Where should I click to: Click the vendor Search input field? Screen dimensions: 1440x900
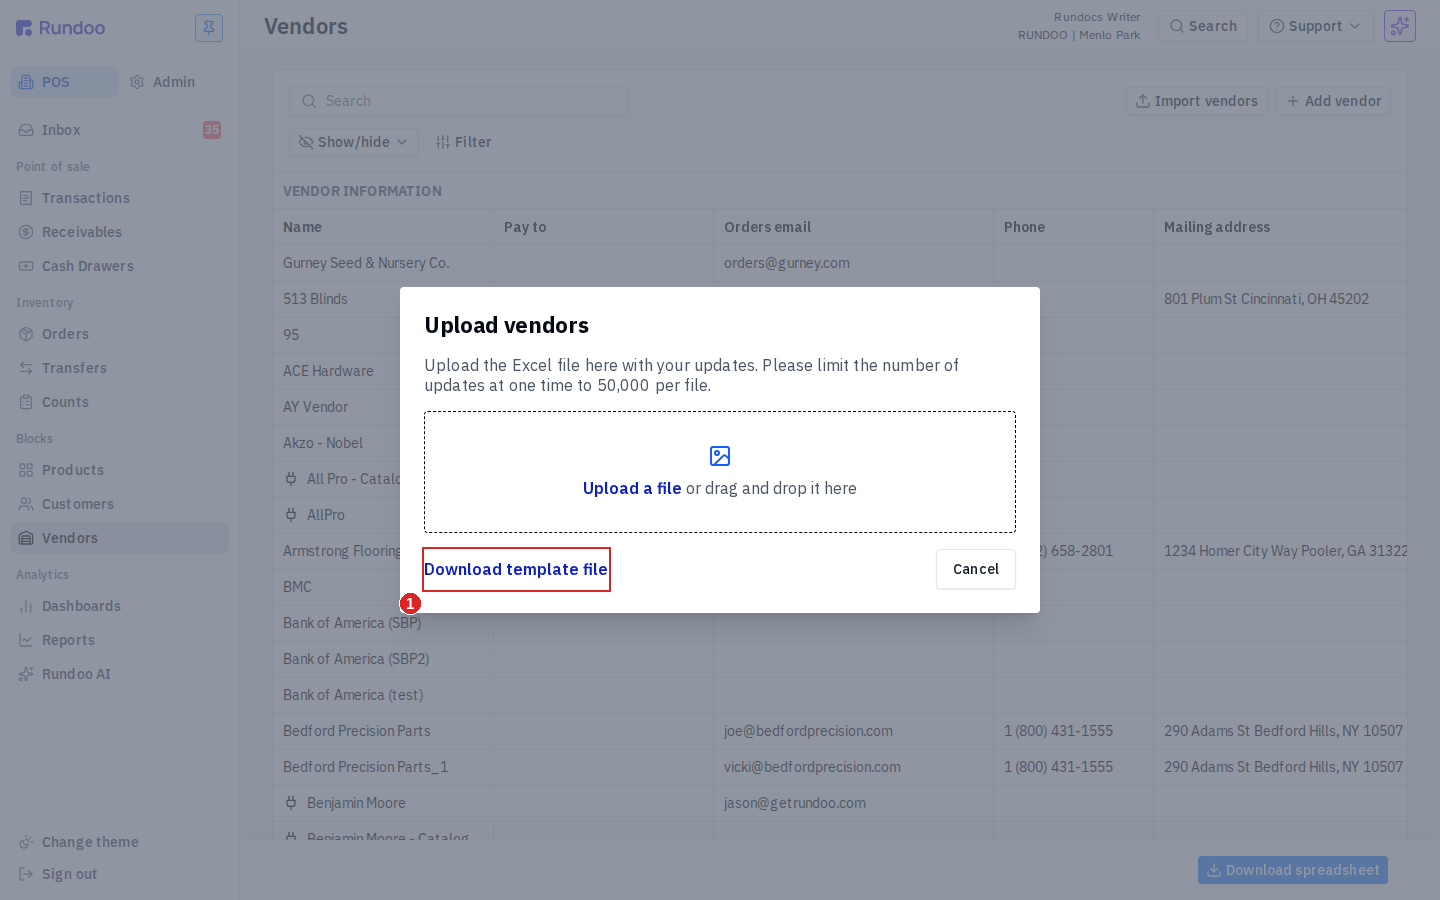[x=459, y=101]
